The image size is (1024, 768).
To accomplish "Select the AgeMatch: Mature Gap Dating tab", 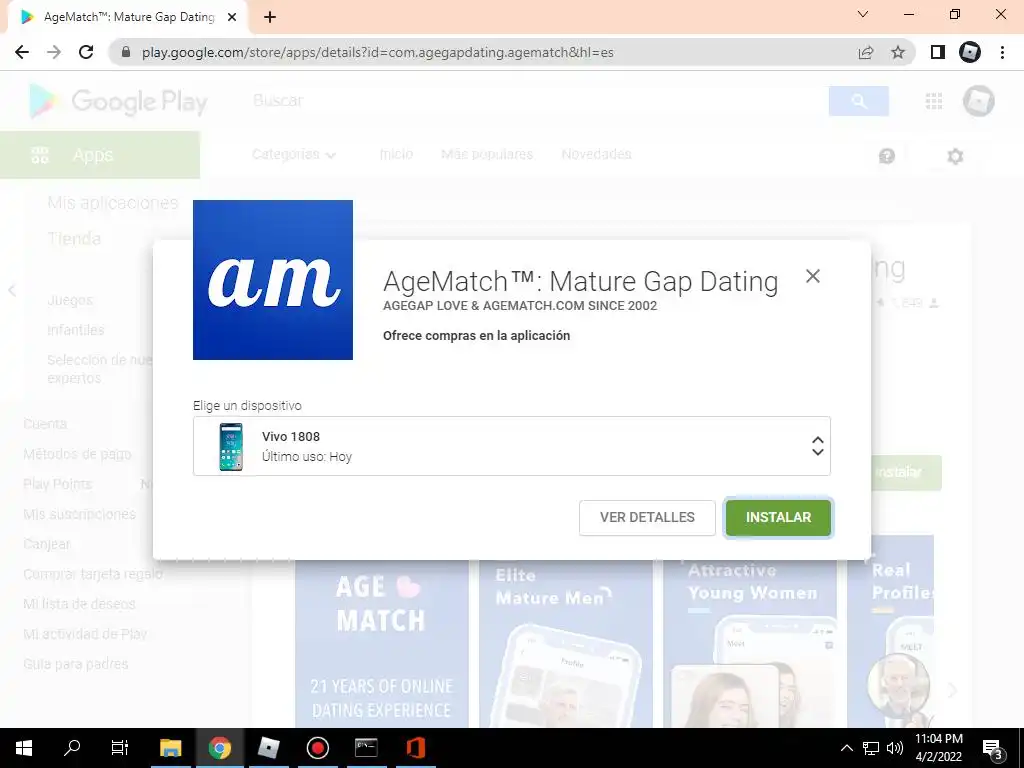I will coord(128,17).
